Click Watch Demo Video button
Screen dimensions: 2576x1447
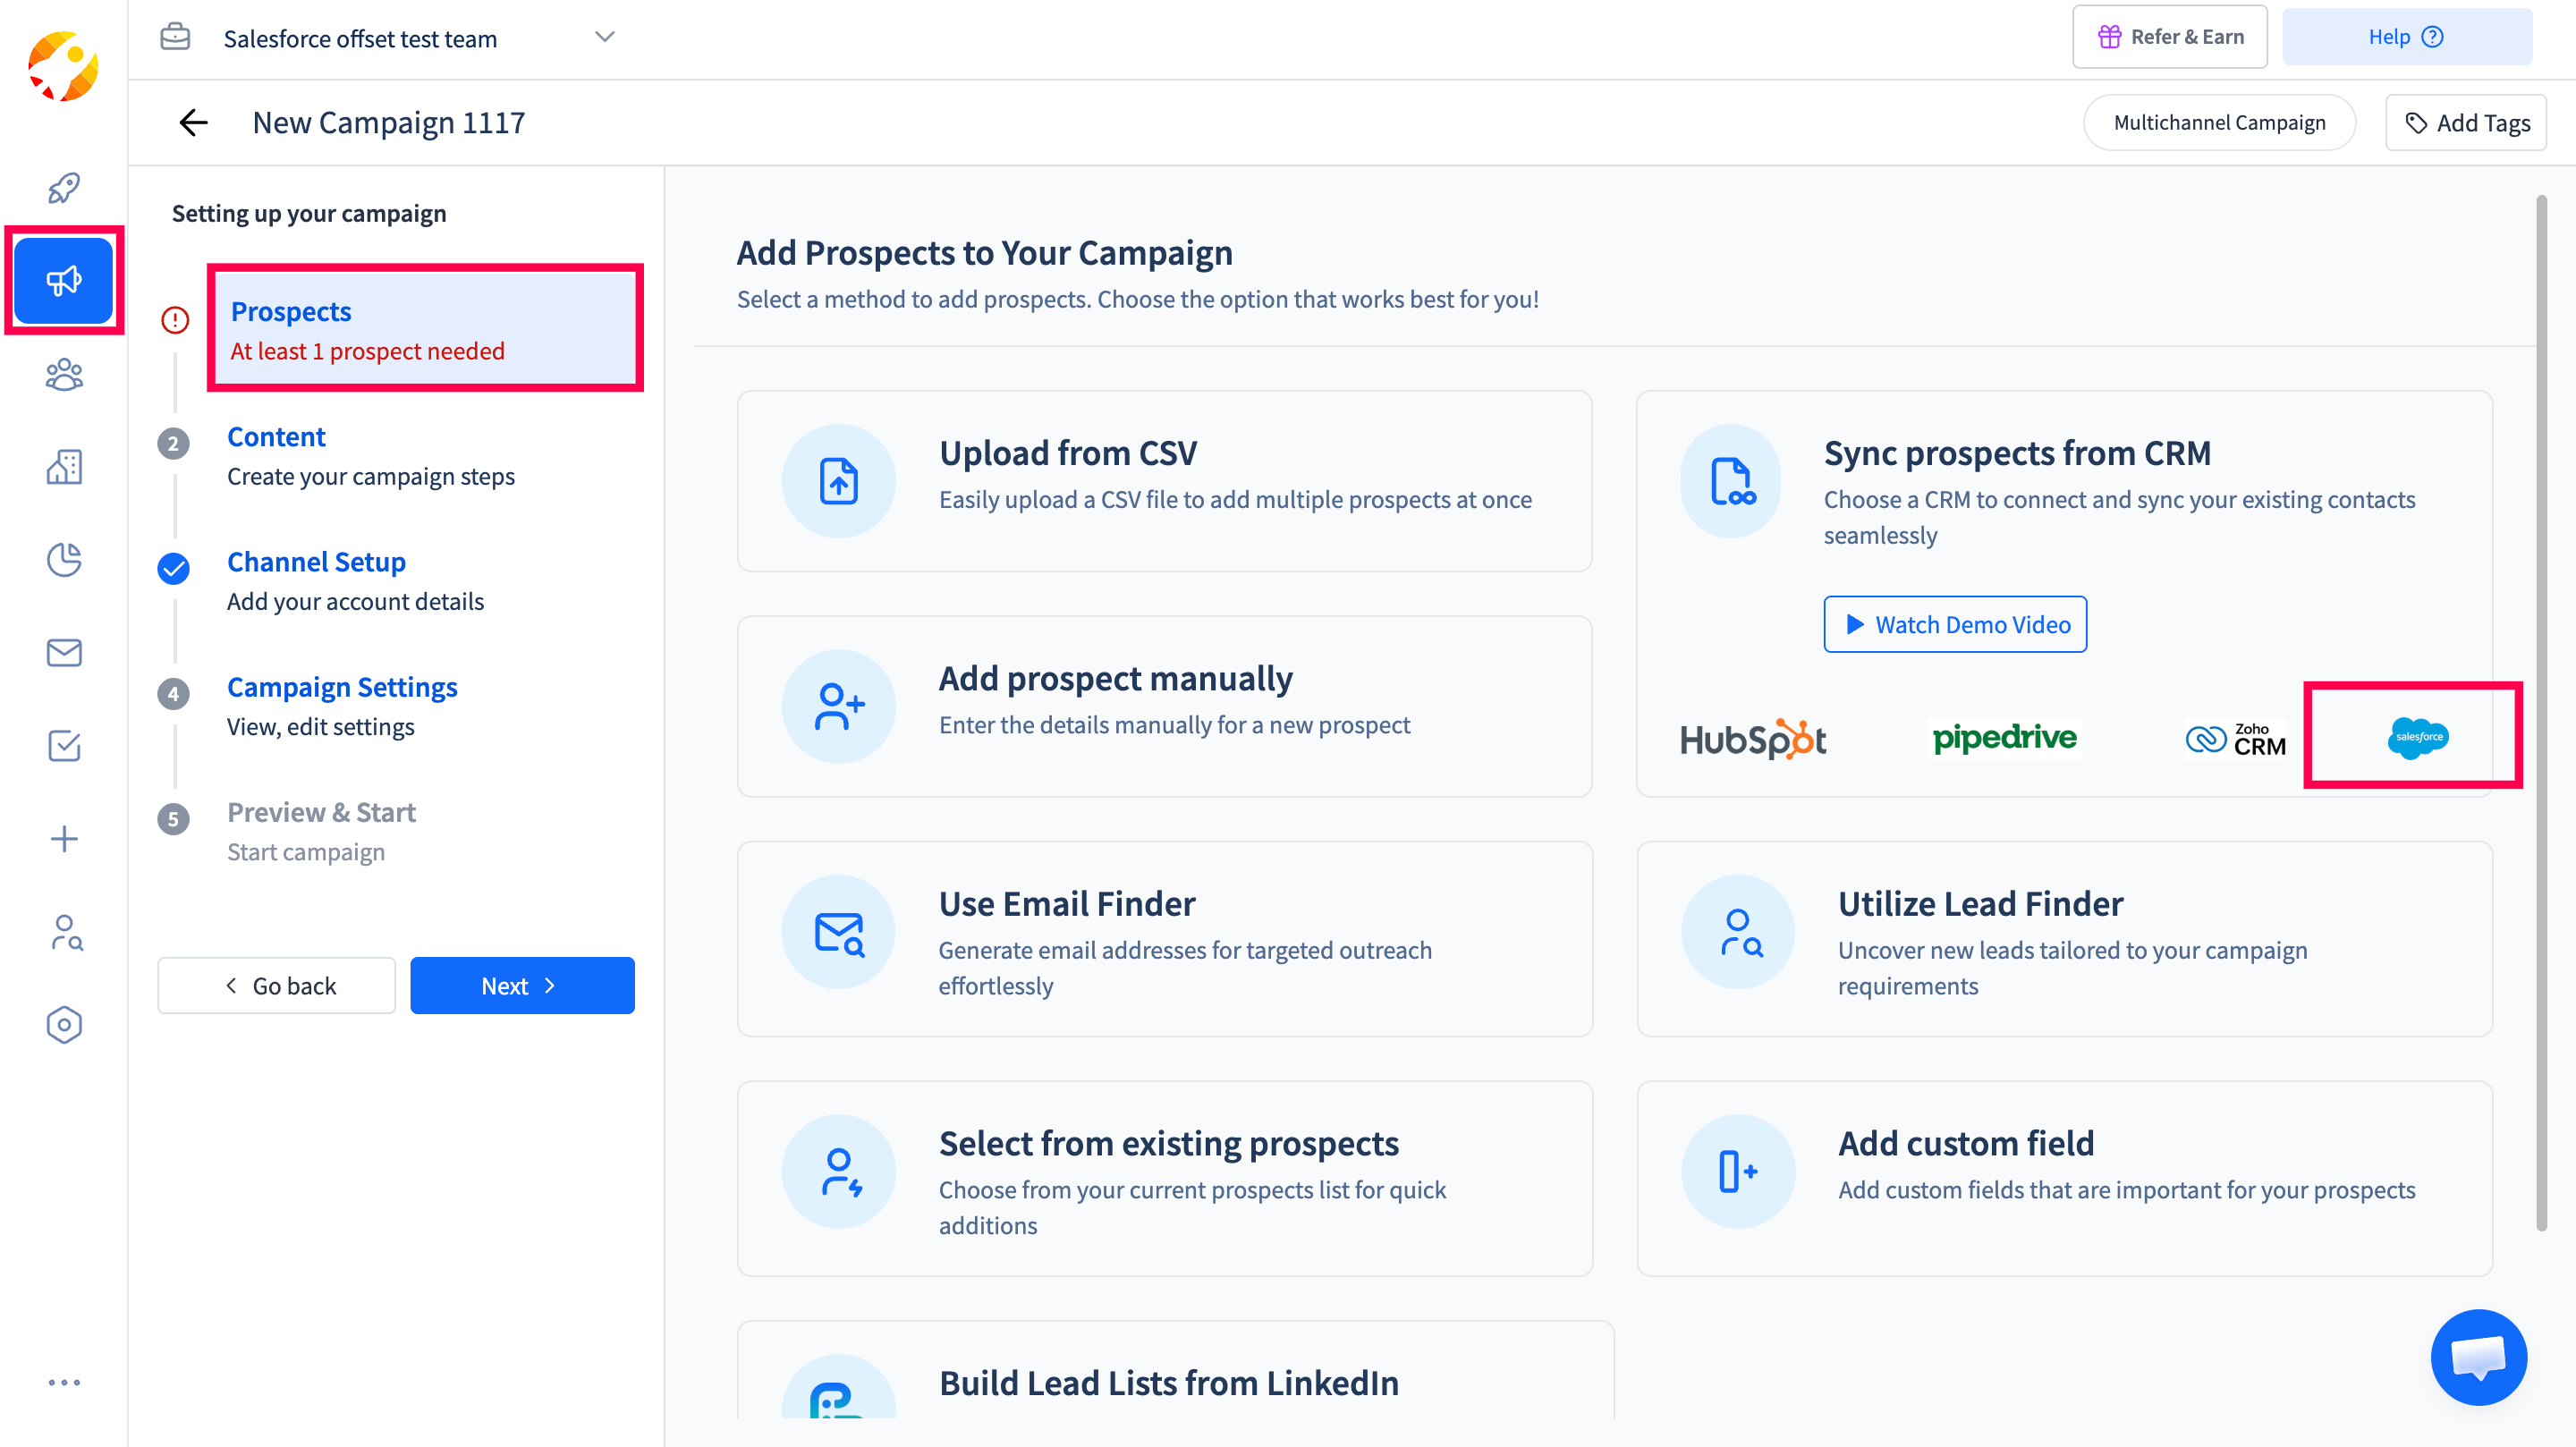(1954, 624)
